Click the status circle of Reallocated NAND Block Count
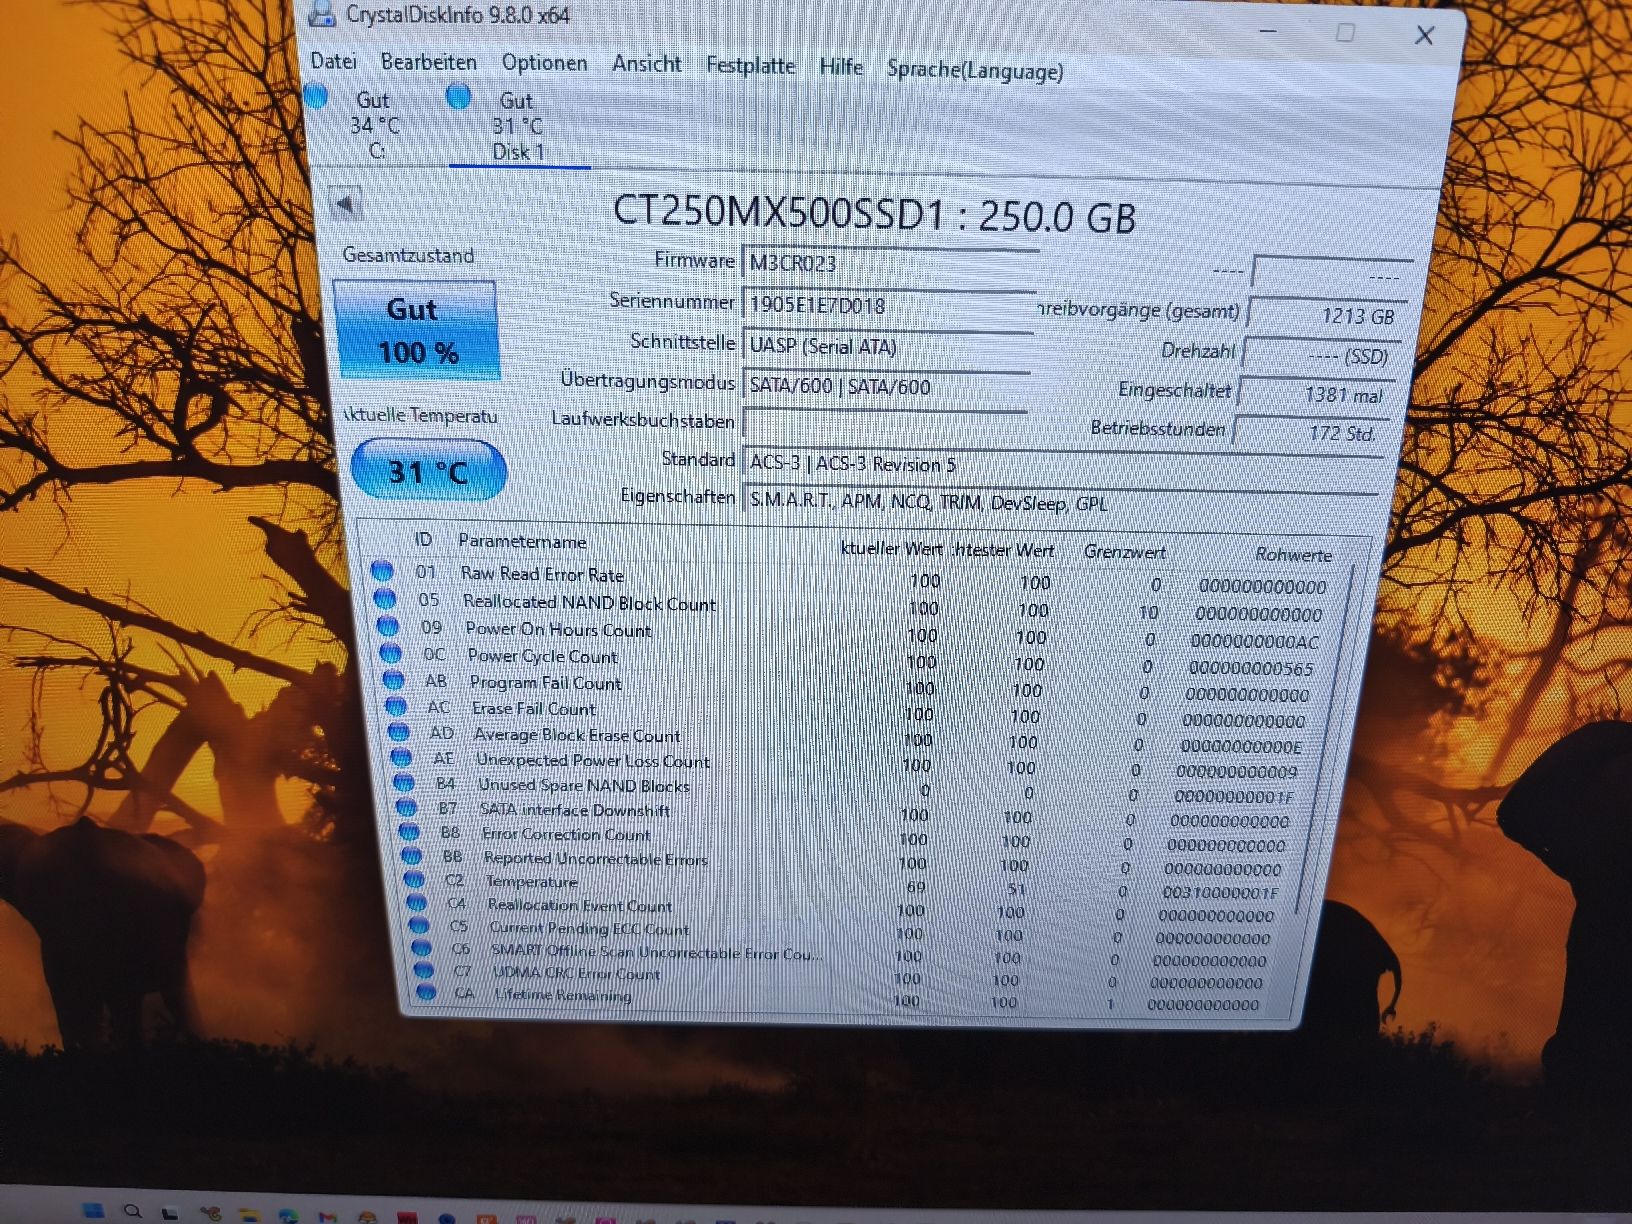The width and height of the screenshot is (1632, 1224). pos(385,599)
